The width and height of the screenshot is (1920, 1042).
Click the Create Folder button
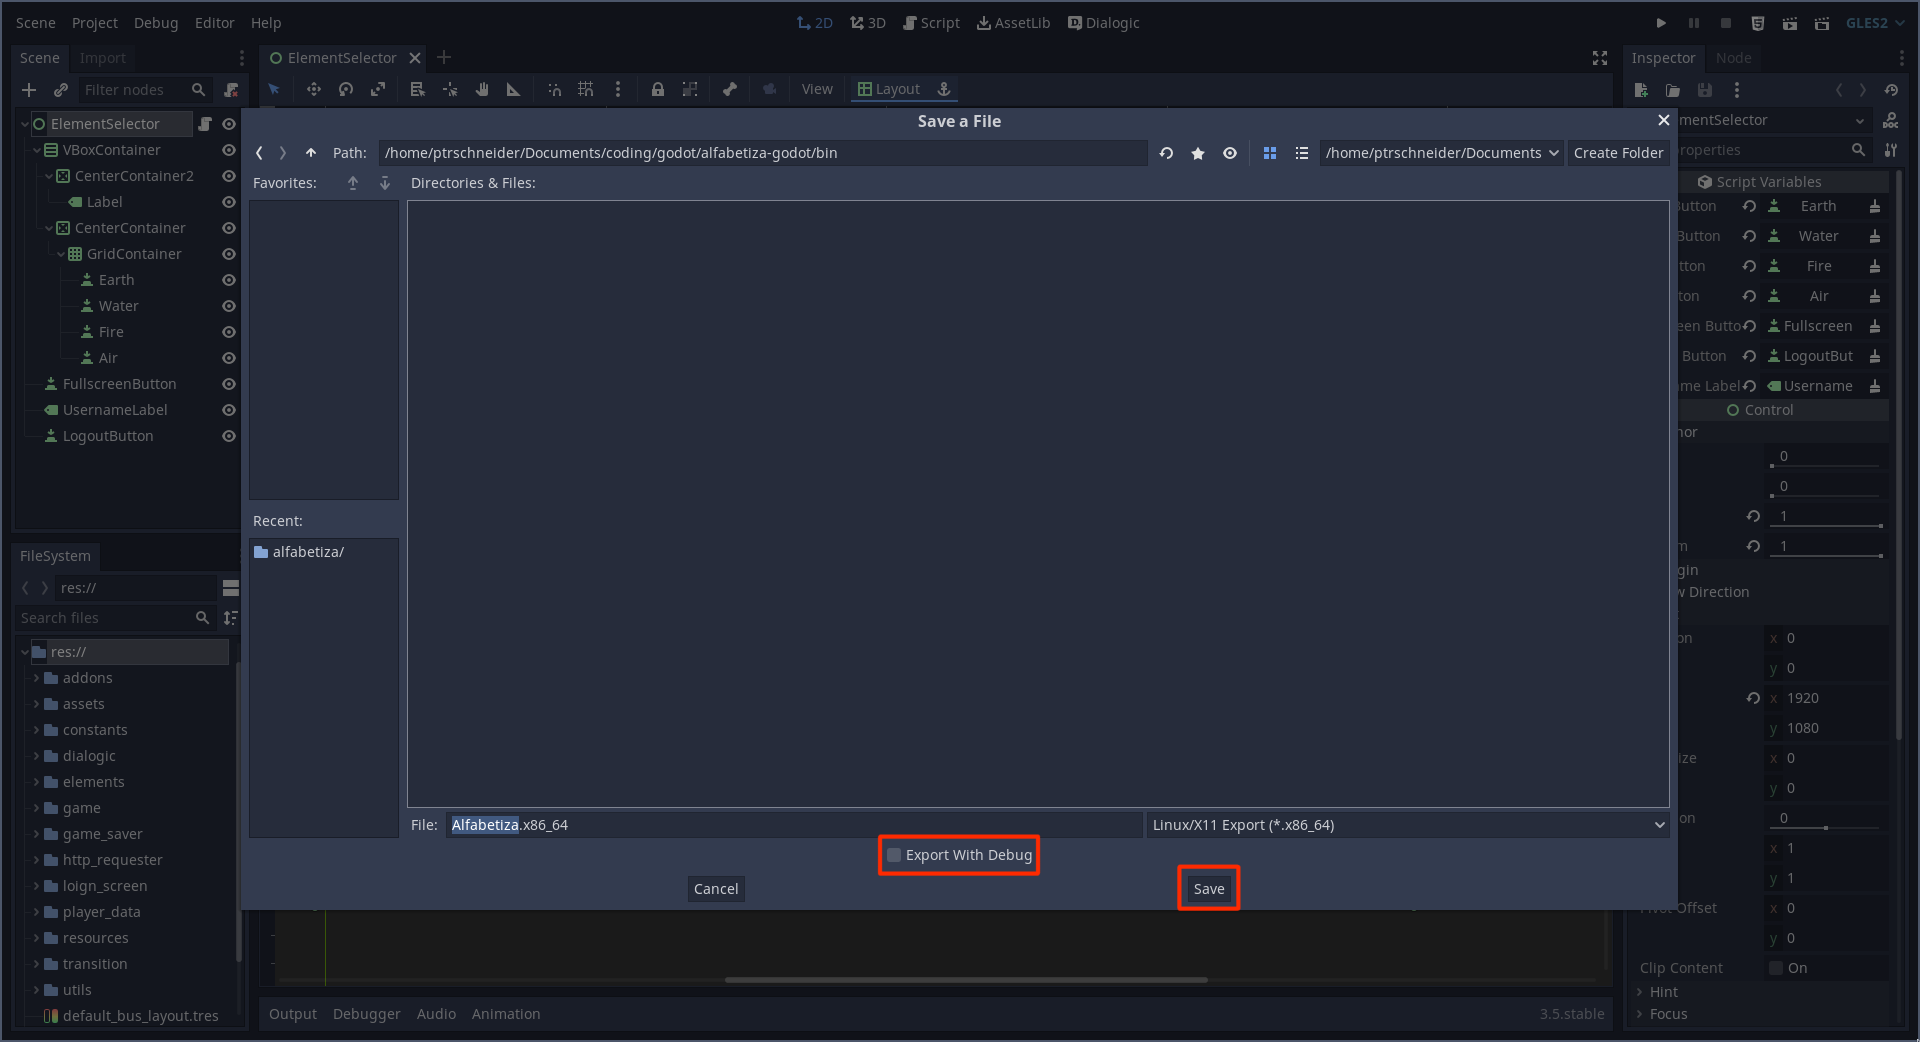coord(1618,153)
